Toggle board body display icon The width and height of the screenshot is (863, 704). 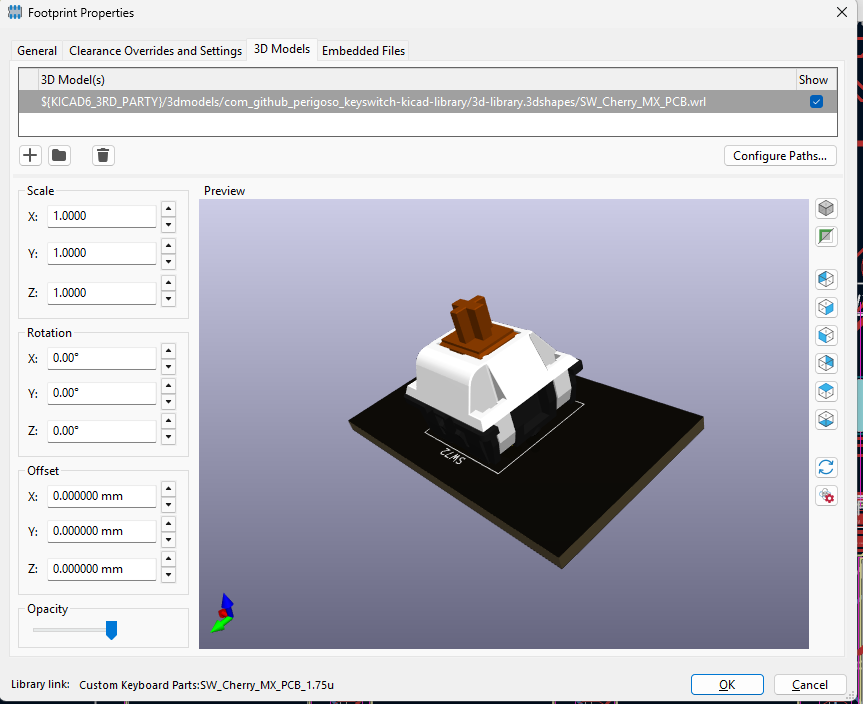tap(826, 207)
